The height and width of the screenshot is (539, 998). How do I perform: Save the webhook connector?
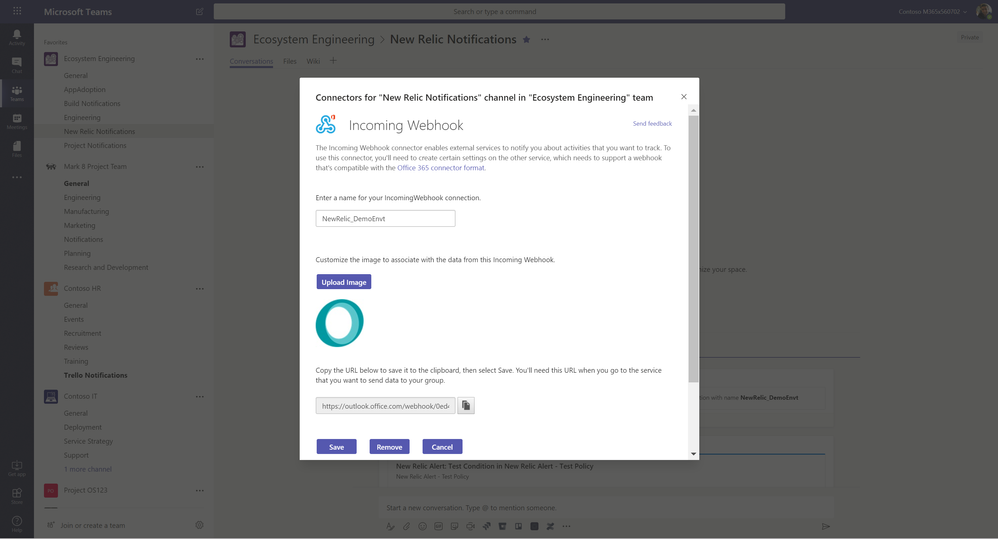point(337,447)
